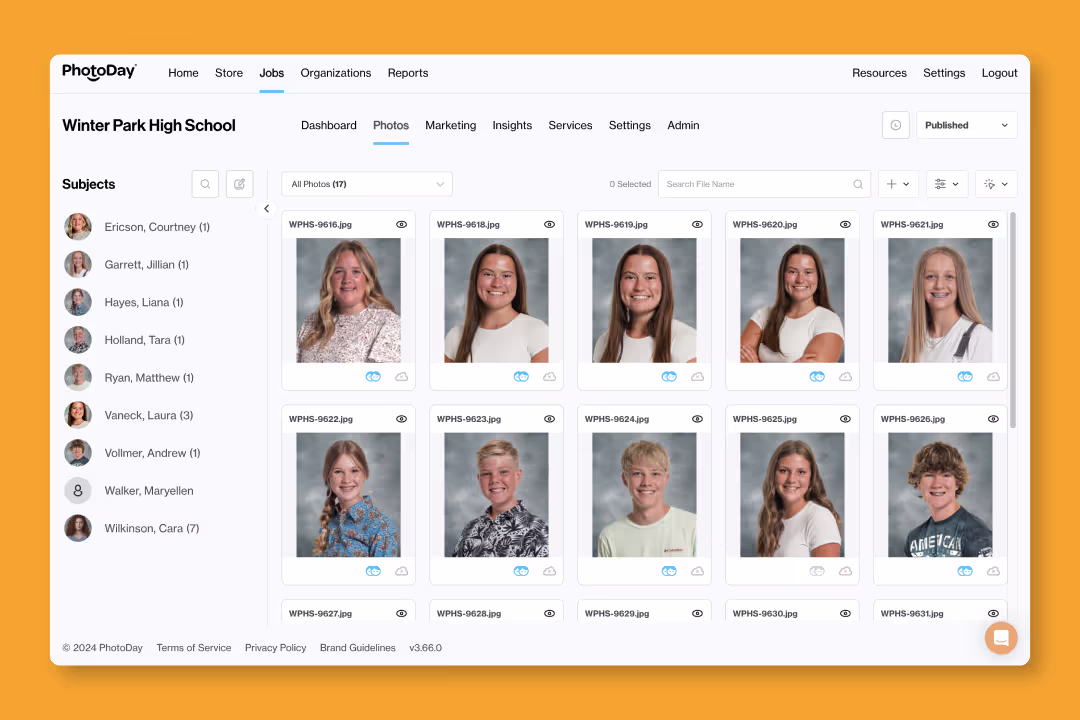This screenshot has width=1080, height=720.
Task: Toggle visibility eye on WPHS-9624.jpg
Action: pos(698,419)
